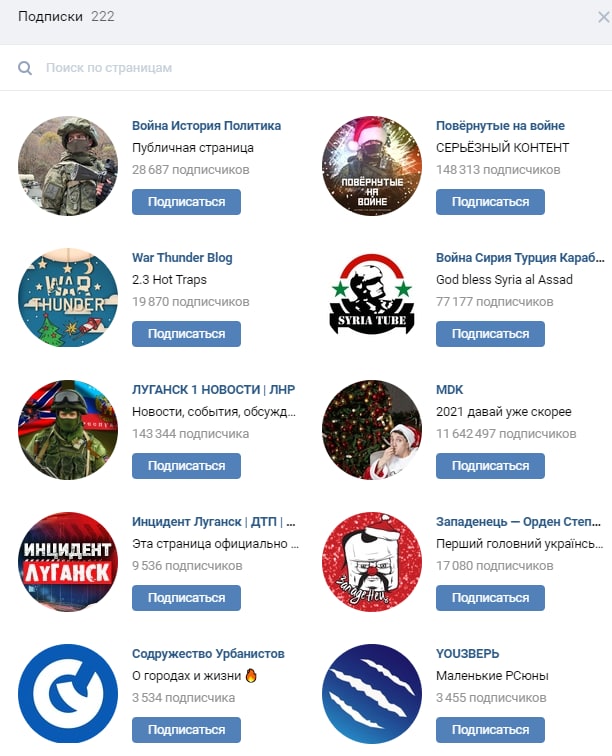Open the Содружество Урбанистов blue logo
Screen dimensions: 612x756
(68, 694)
